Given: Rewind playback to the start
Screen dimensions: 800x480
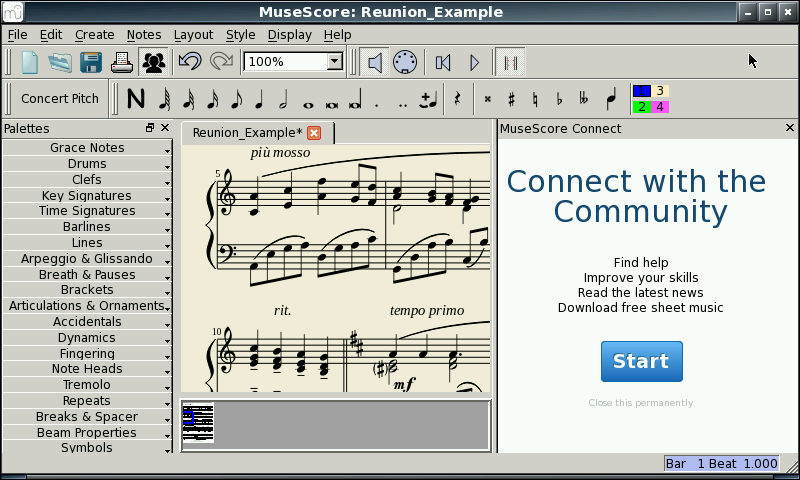Looking at the screenshot, I should (x=443, y=62).
